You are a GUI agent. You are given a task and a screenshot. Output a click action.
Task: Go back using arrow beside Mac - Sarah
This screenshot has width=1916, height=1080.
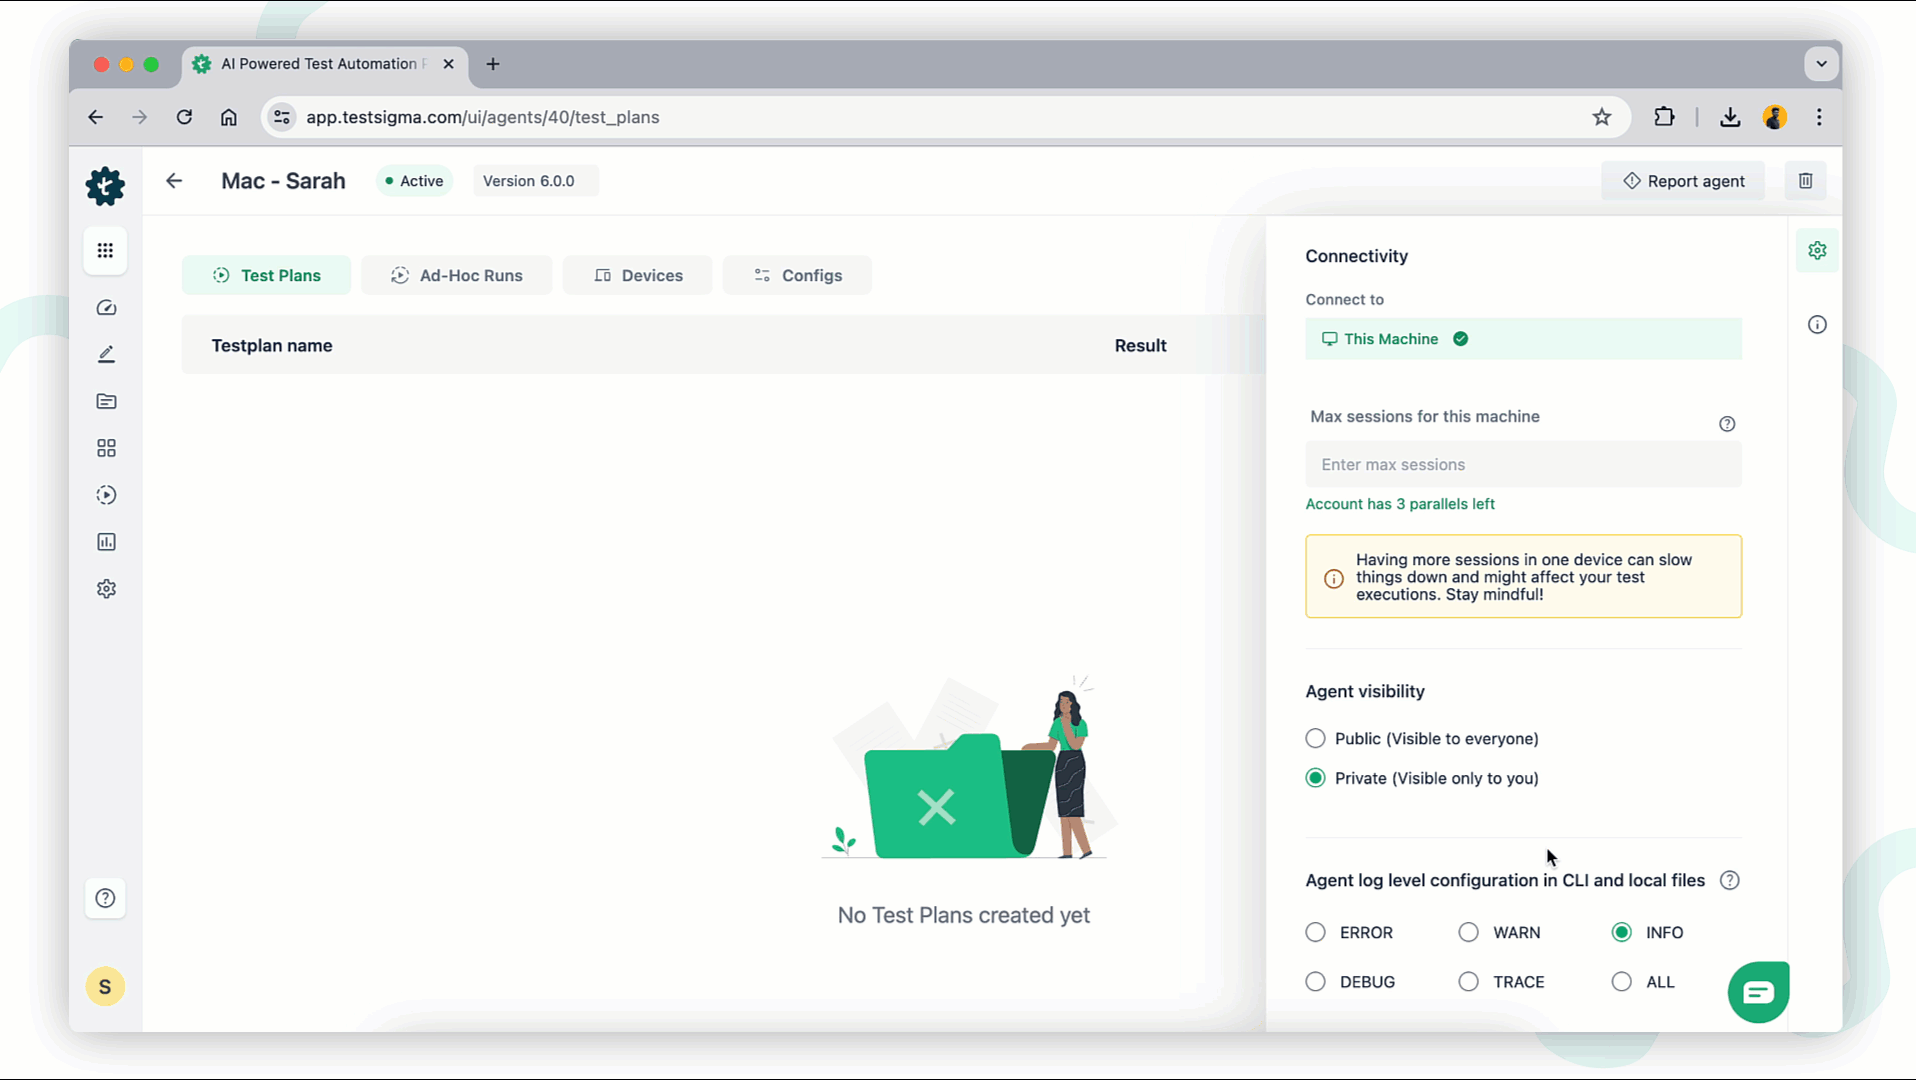pyautogui.click(x=174, y=181)
